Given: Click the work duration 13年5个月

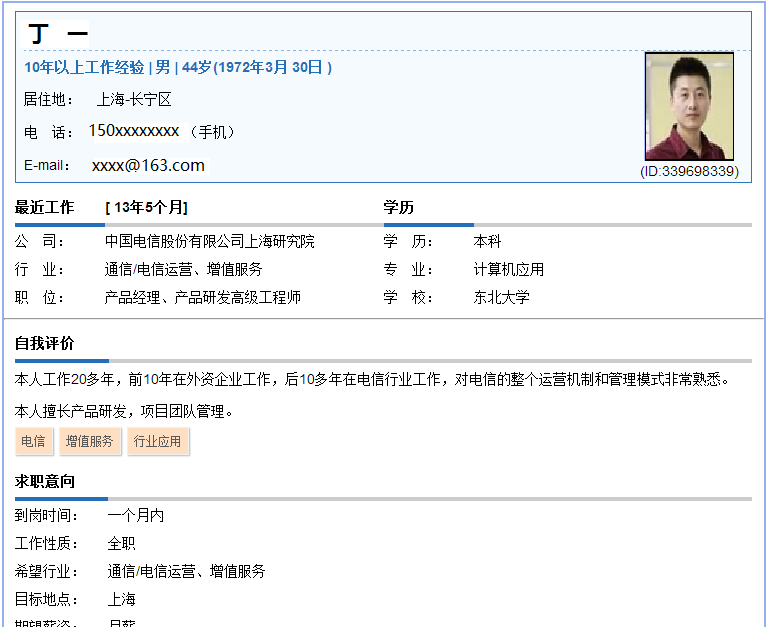Looking at the screenshot, I should [147, 207].
